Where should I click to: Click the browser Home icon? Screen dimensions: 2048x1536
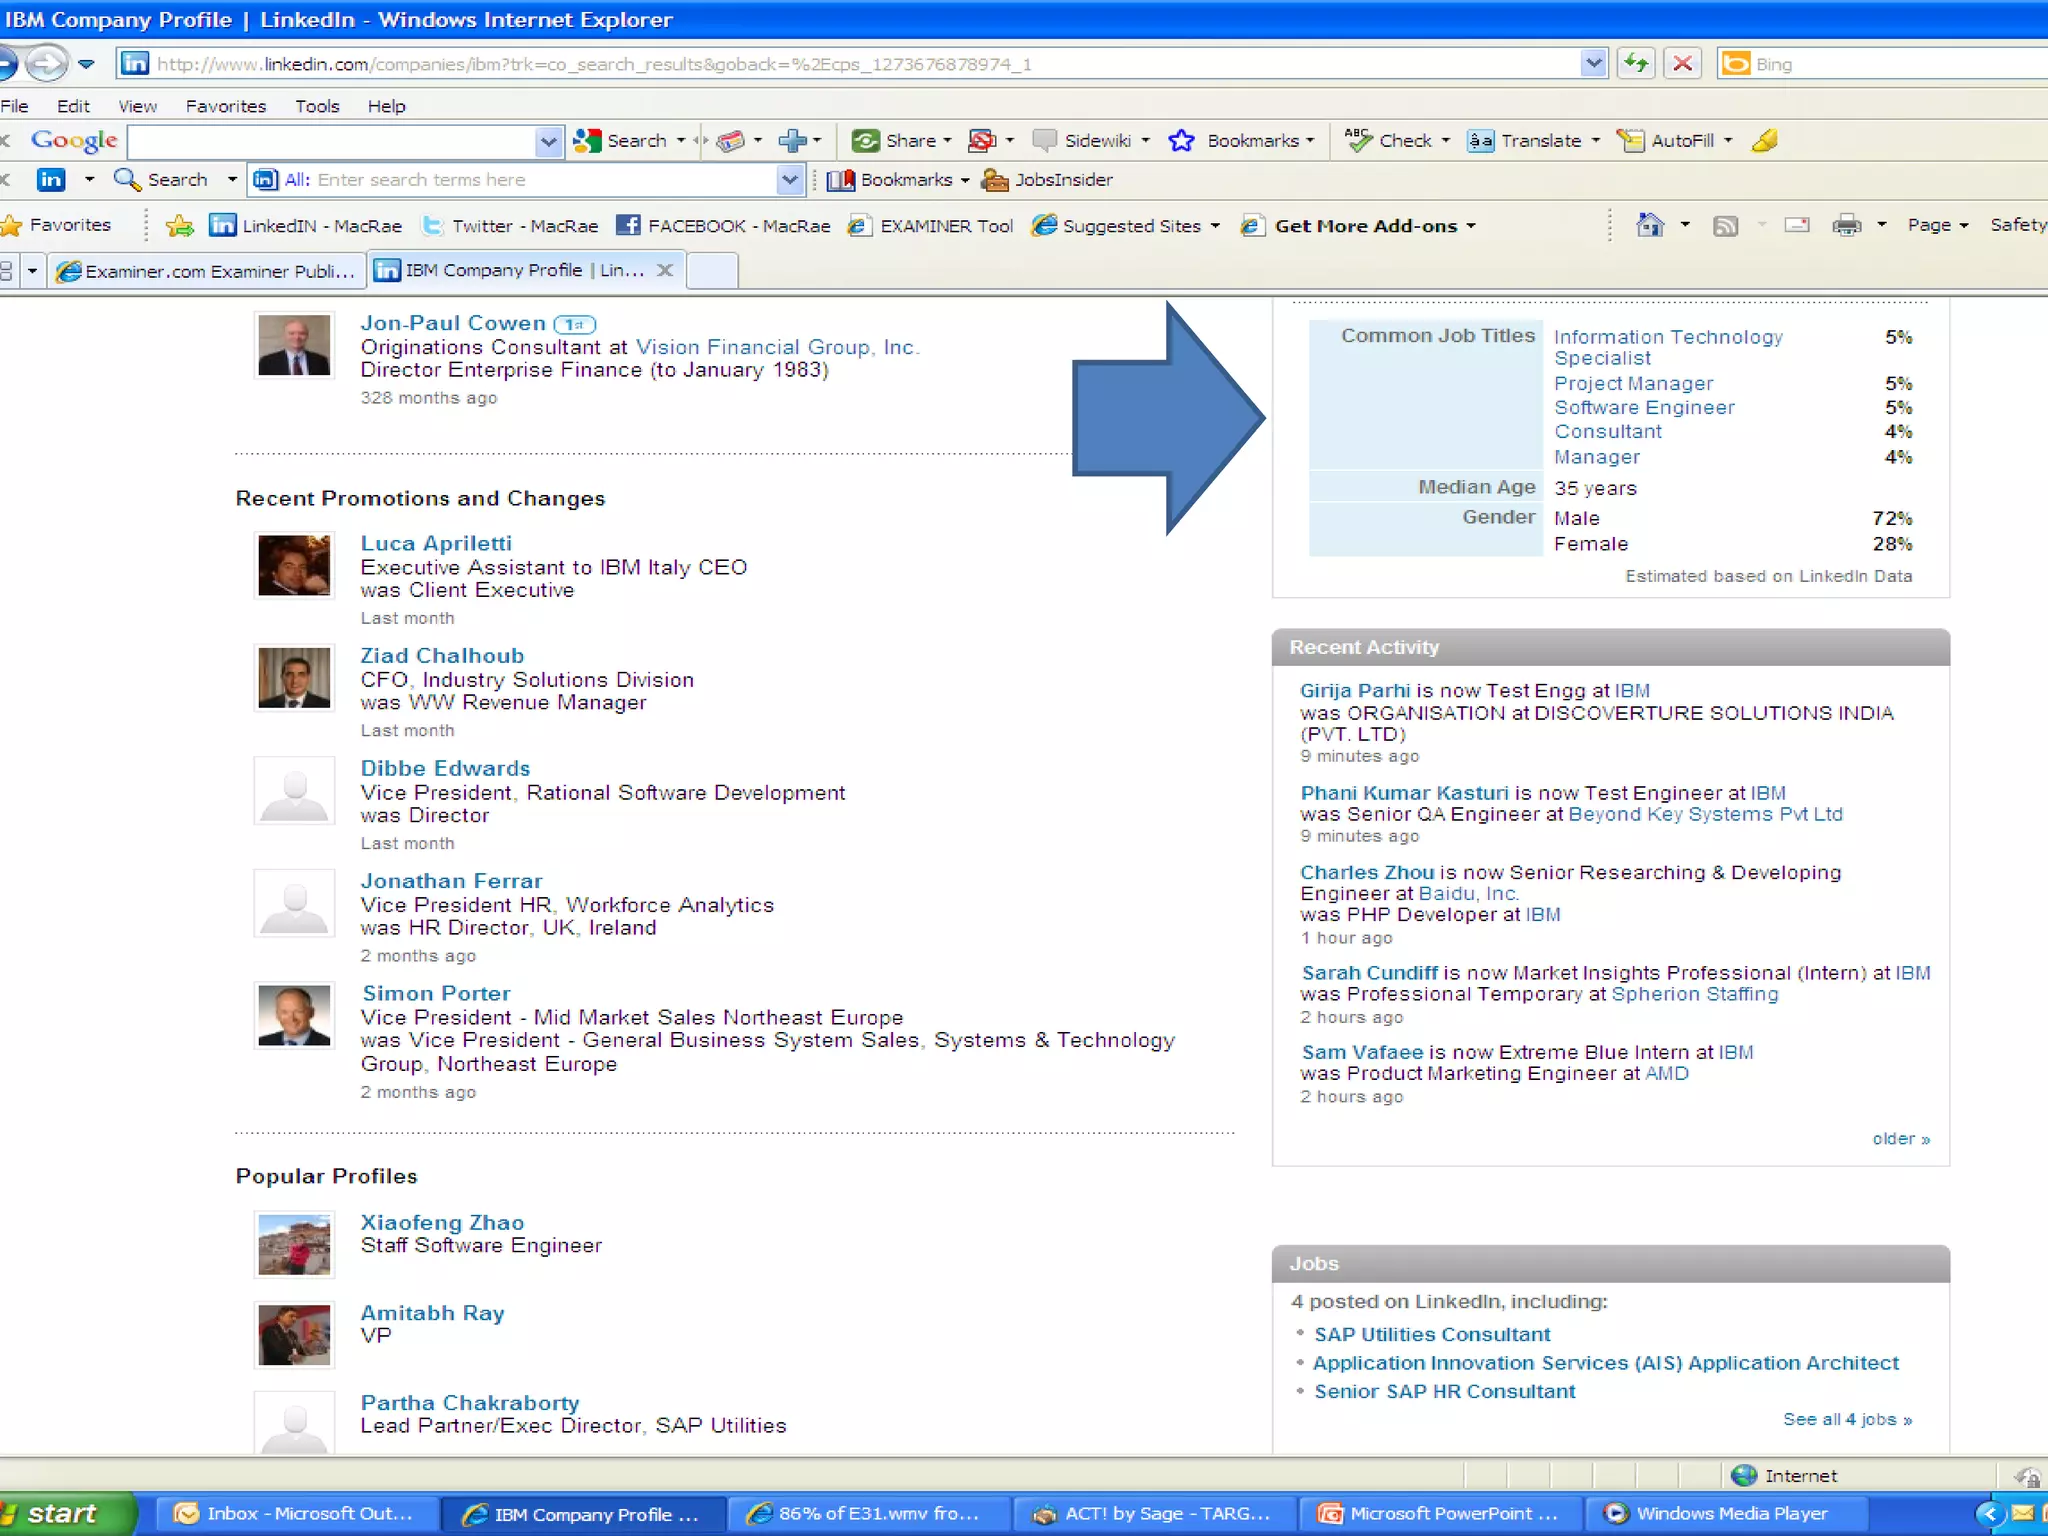1649,225
